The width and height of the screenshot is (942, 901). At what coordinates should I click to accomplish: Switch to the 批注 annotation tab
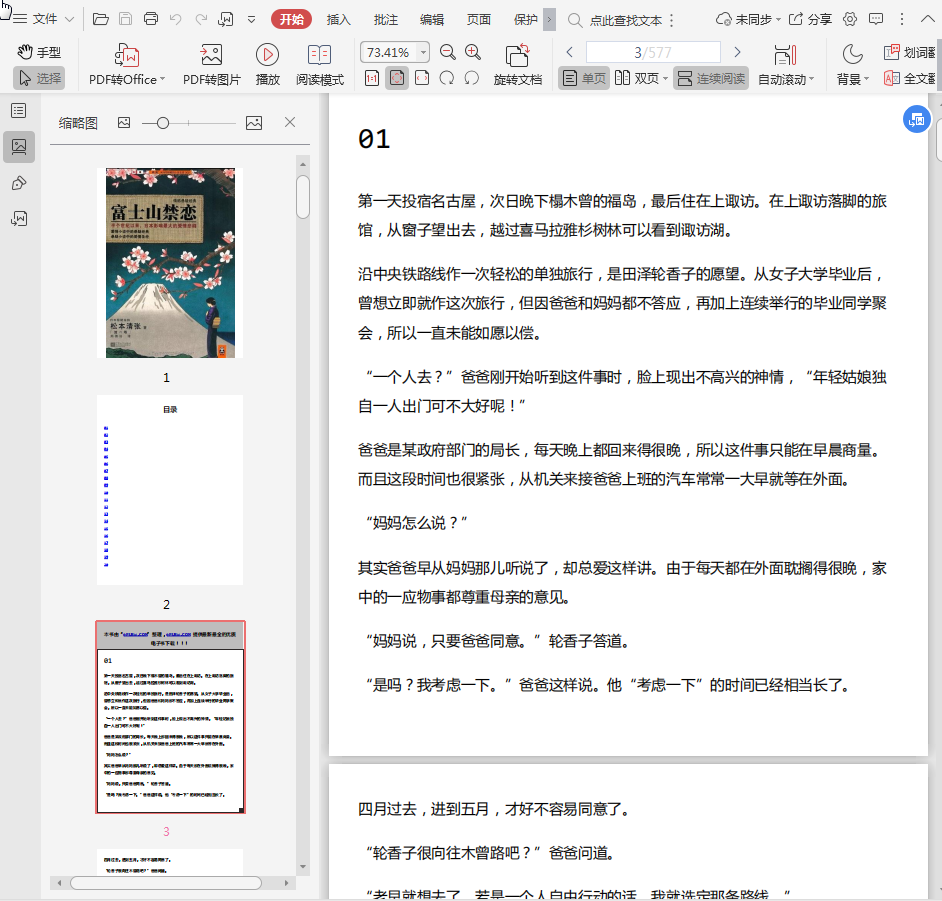[x=385, y=19]
